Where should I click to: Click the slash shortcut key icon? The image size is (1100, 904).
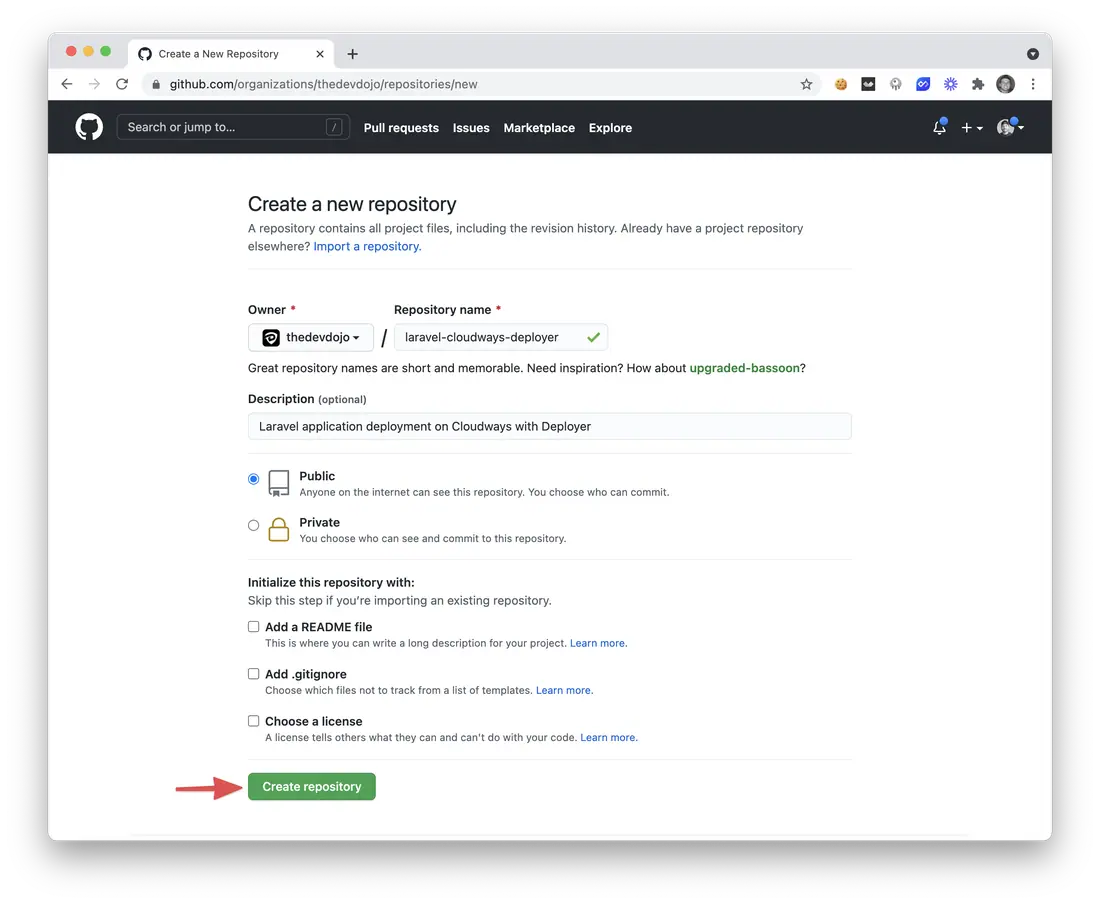[x=334, y=127]
